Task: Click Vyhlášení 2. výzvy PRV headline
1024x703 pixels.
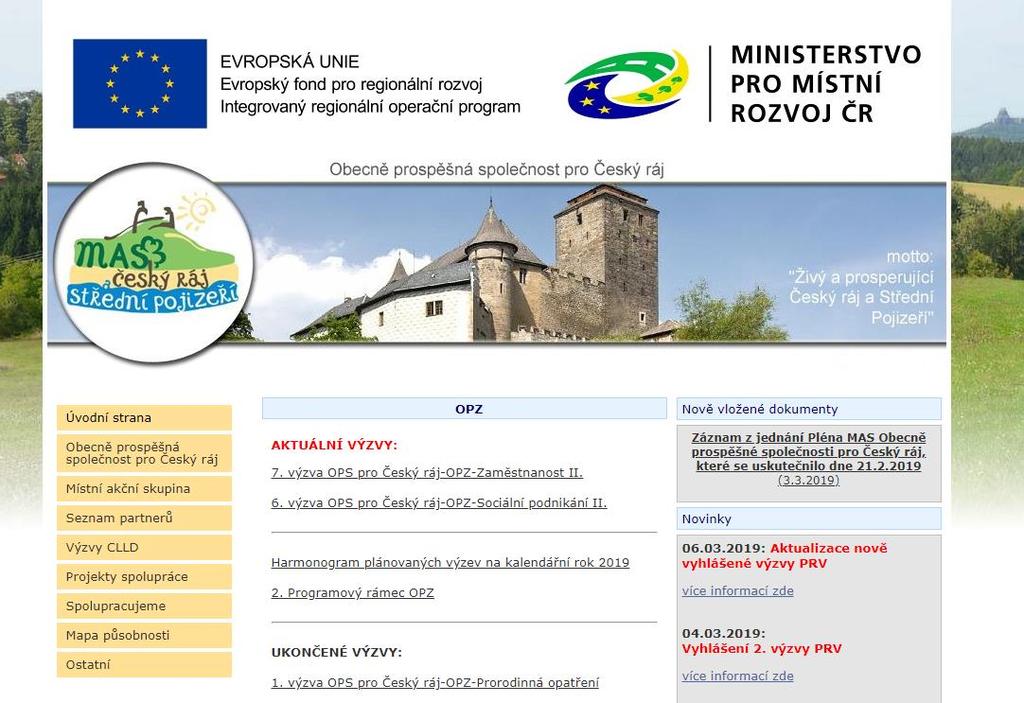Action: (x=761, y=649)
